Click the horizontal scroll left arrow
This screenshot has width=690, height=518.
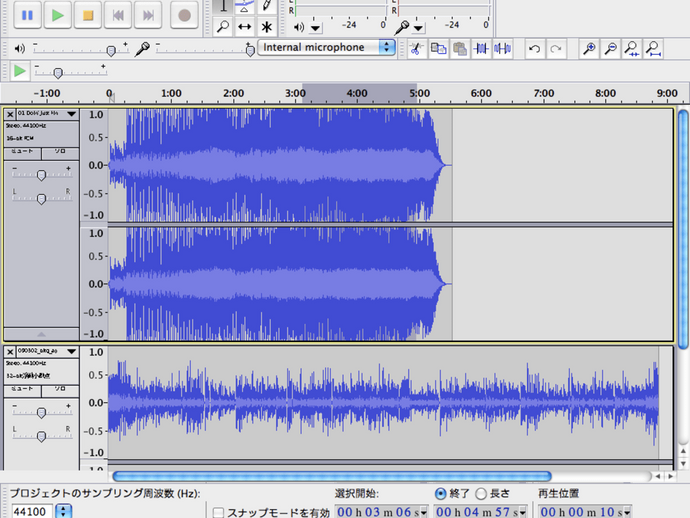click(658, 476)
